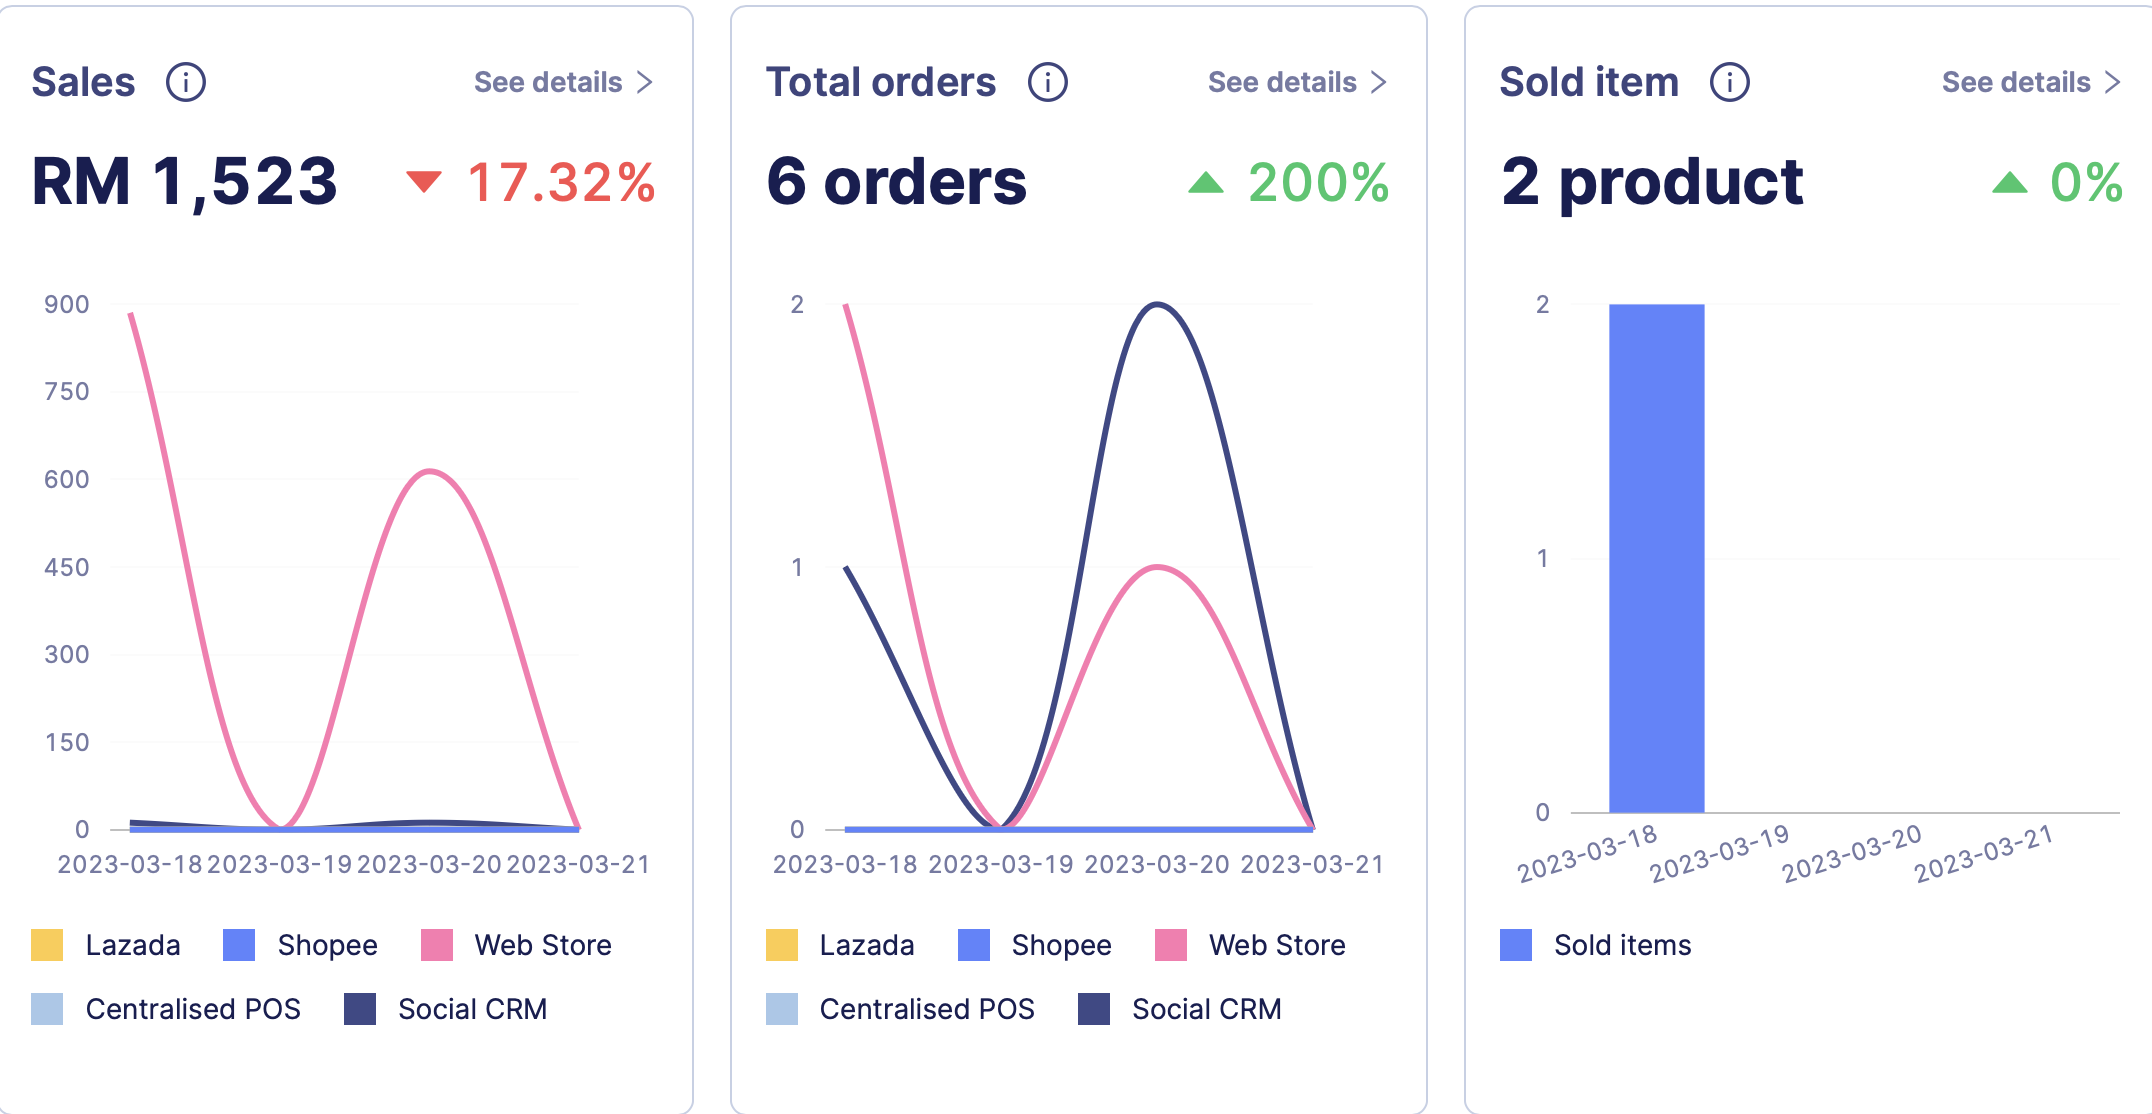Hide Centralised POS in Sales chart legend
This screenshot has height=1114, width=2152.
192,1009
